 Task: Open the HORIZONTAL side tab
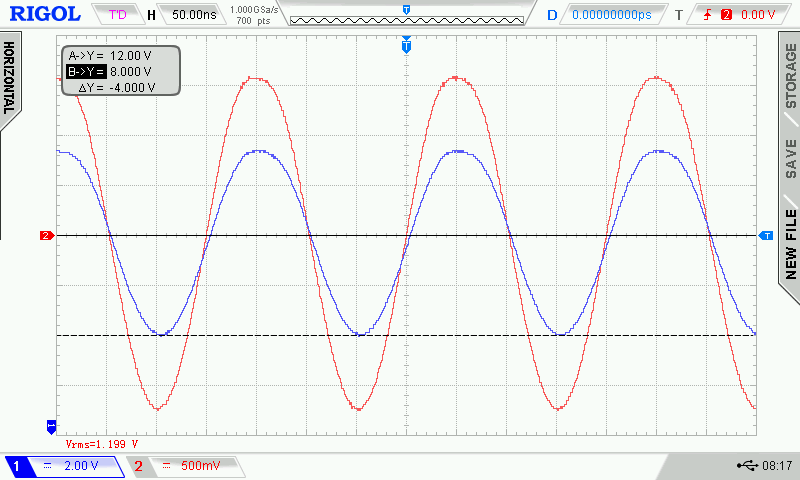coord(9,78)
